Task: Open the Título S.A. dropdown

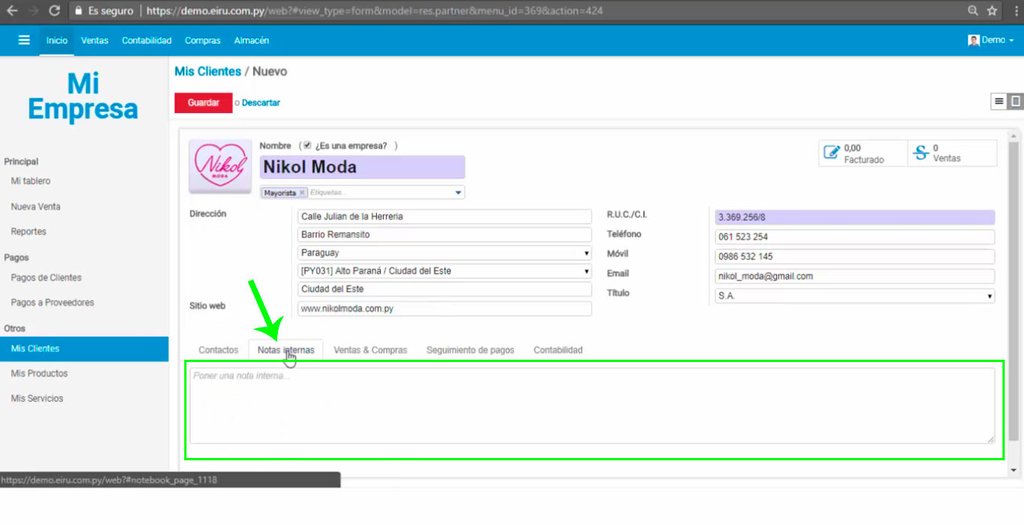Action: click(855, 296)
